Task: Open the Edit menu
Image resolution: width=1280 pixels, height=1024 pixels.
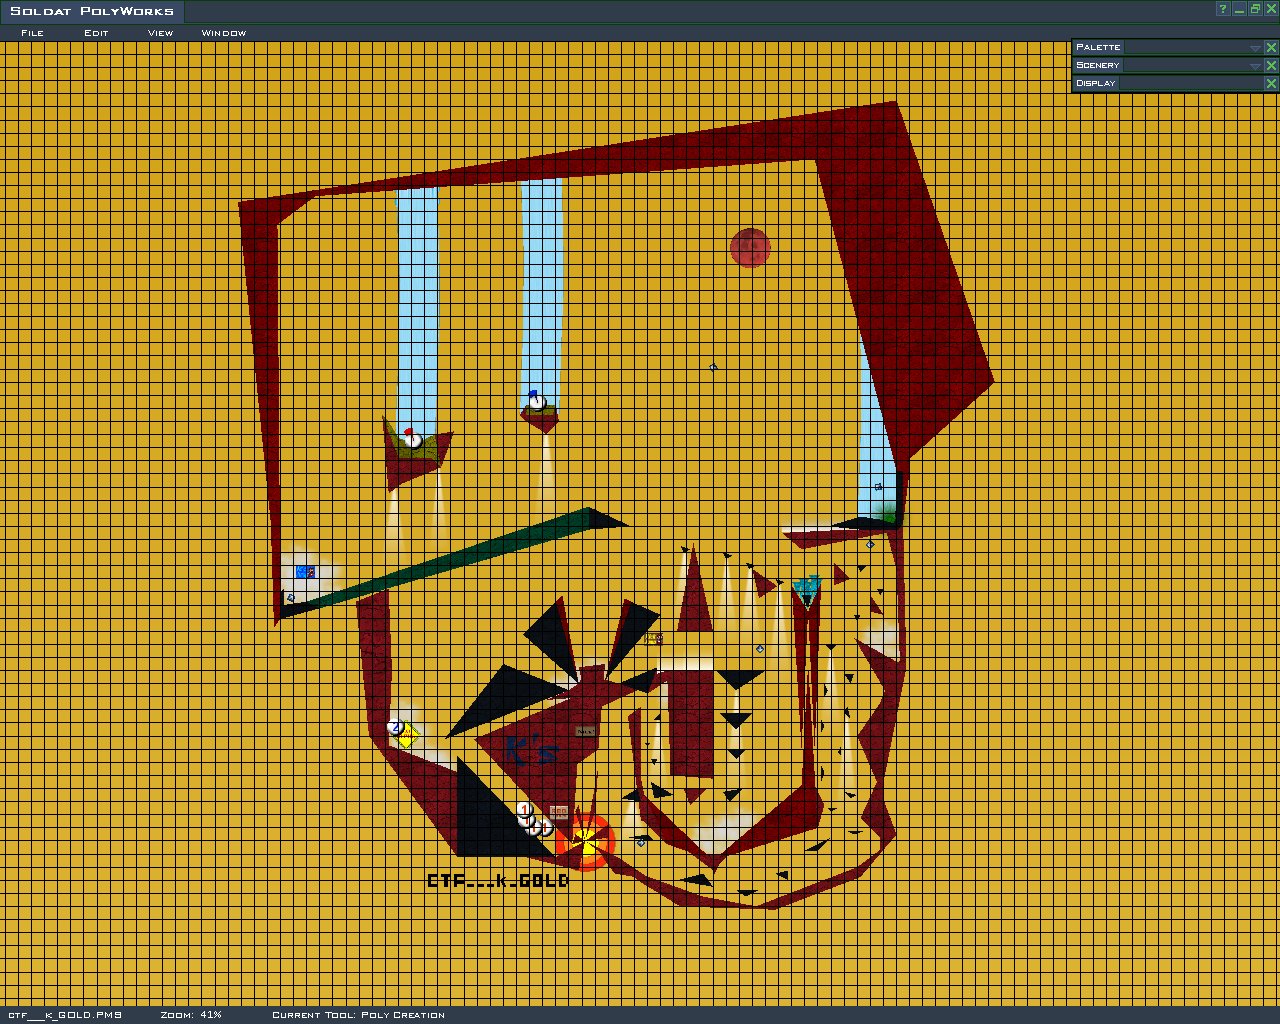Action: pos(96,33)
